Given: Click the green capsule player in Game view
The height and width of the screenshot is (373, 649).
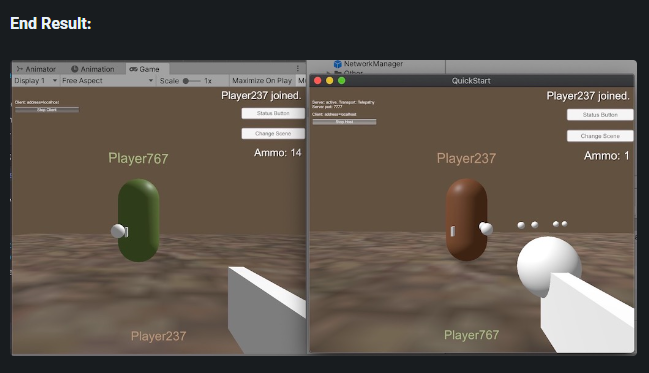Looking at the screenshot, I should (139, 220).
